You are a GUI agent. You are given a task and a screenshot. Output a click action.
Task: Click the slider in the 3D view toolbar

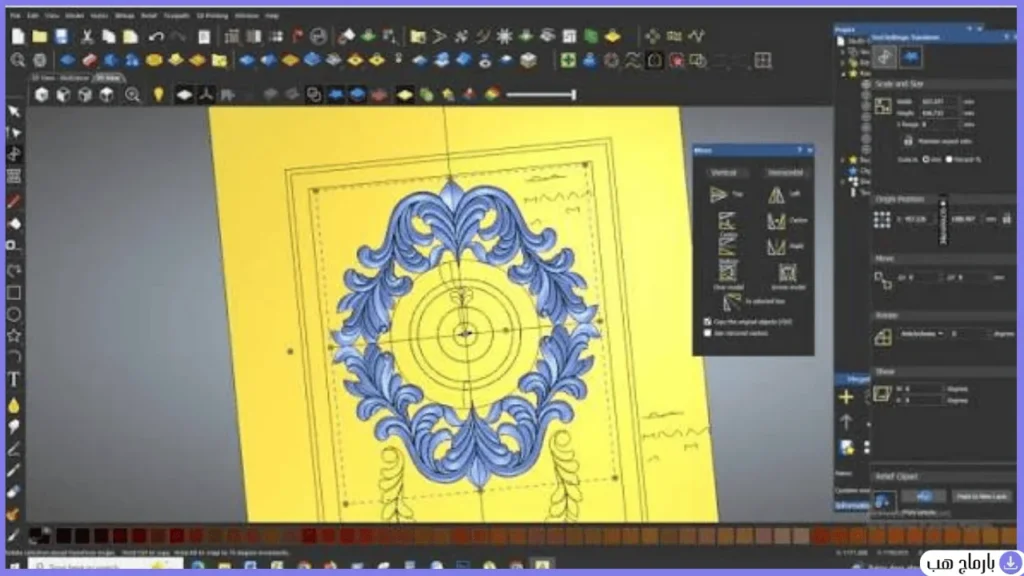[541, 95]
